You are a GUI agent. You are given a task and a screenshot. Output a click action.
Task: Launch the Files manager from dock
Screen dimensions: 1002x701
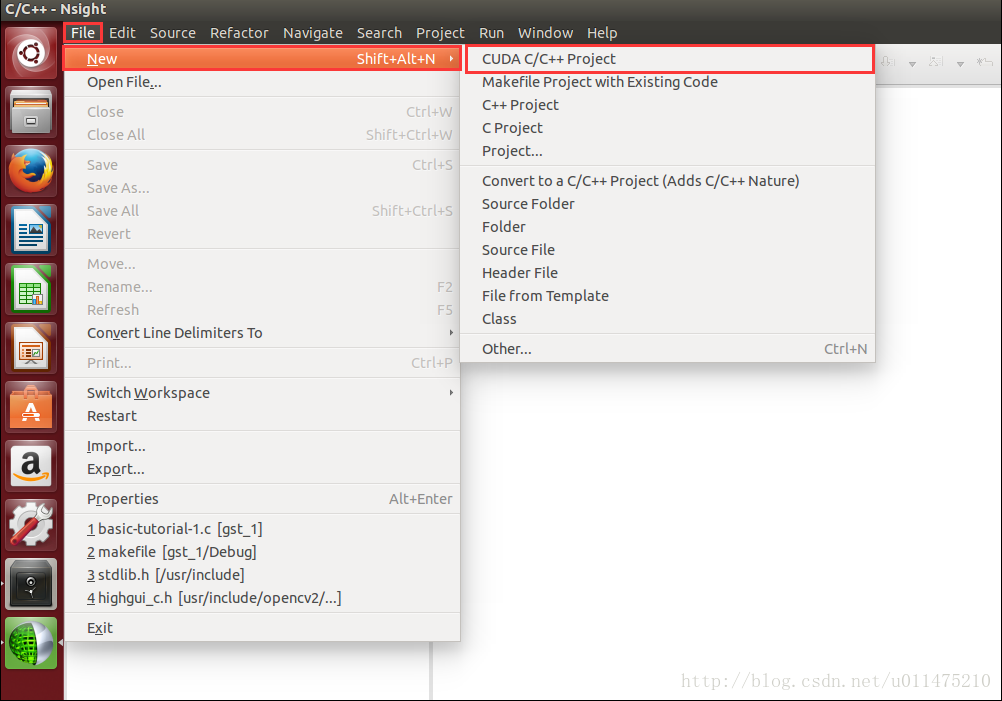[31, 112]
